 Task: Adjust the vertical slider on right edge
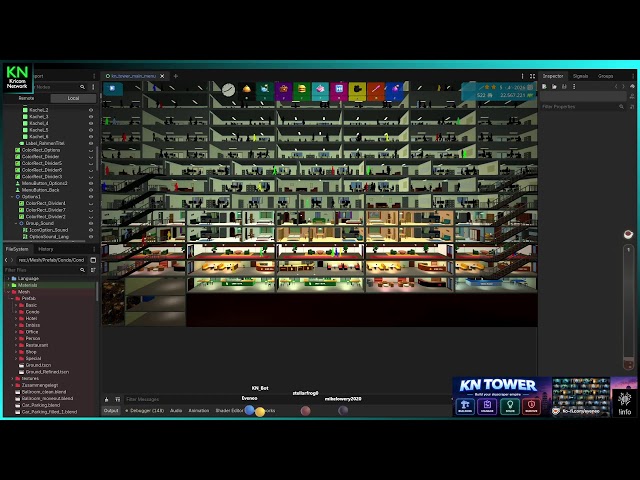628,306
